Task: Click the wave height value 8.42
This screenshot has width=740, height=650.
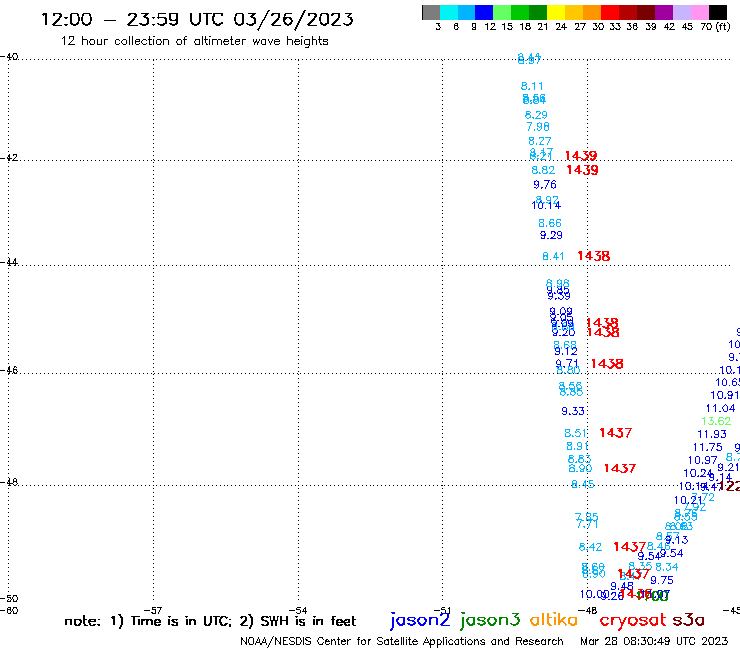Action: coord(590,548)
